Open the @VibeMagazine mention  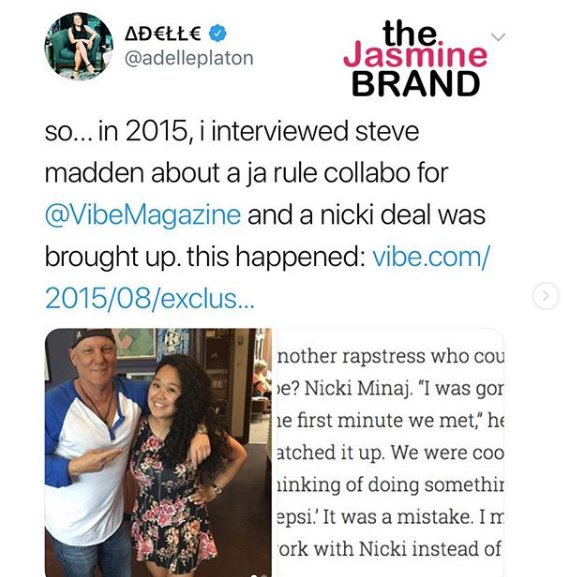(x=143, y=215)
